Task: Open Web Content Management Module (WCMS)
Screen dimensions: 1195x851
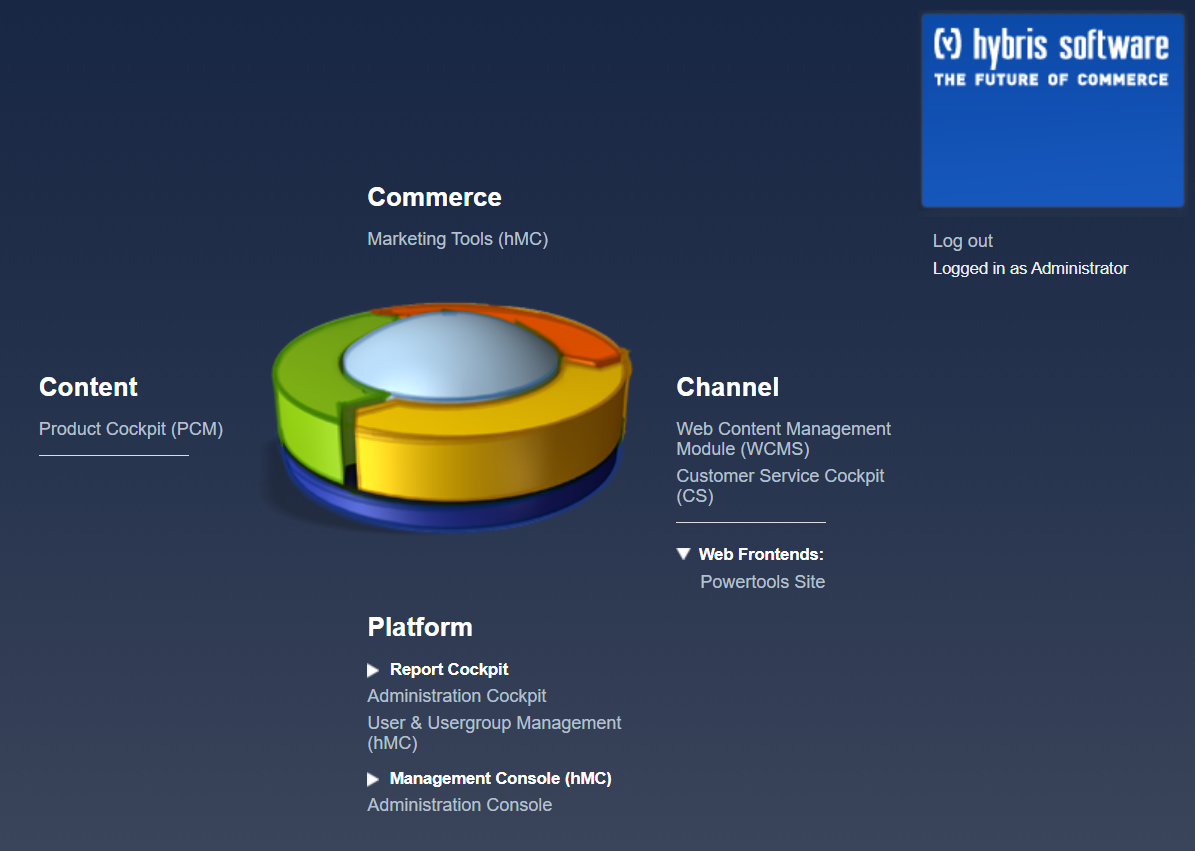Action: tap(783, 439)
